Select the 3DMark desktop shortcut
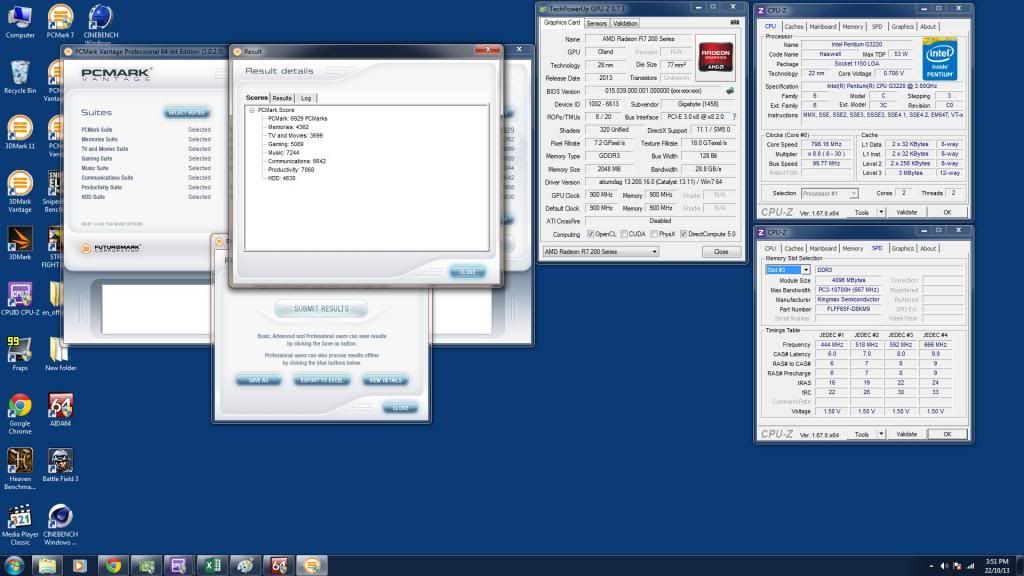 [x=20, y=243]
